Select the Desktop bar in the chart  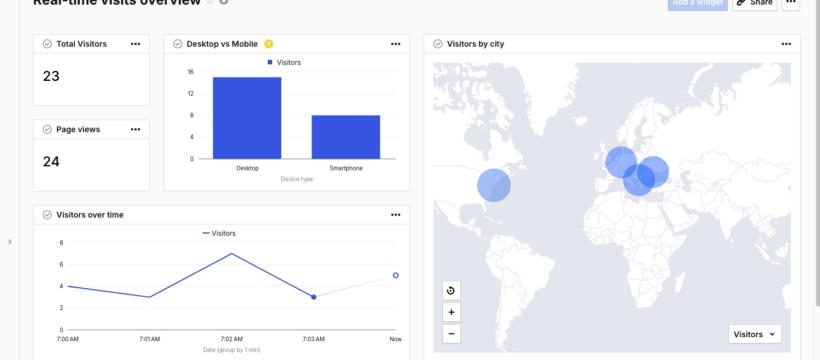click(247, 118)
